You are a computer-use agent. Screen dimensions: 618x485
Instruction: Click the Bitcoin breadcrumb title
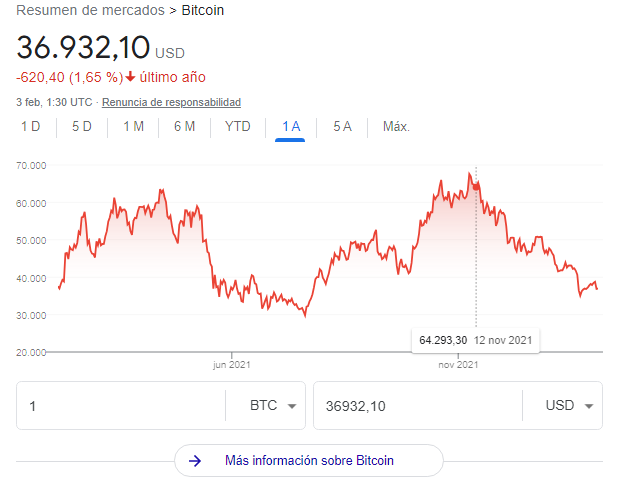click(202, 11)
